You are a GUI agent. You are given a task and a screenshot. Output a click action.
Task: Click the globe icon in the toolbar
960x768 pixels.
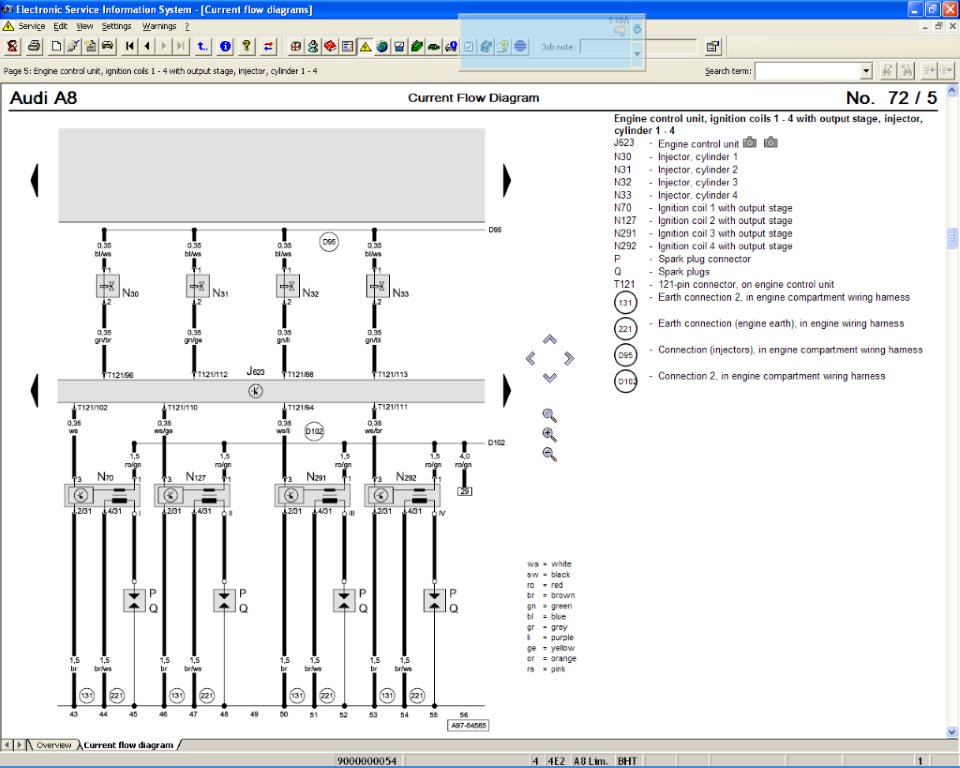[x=382, y=46]
